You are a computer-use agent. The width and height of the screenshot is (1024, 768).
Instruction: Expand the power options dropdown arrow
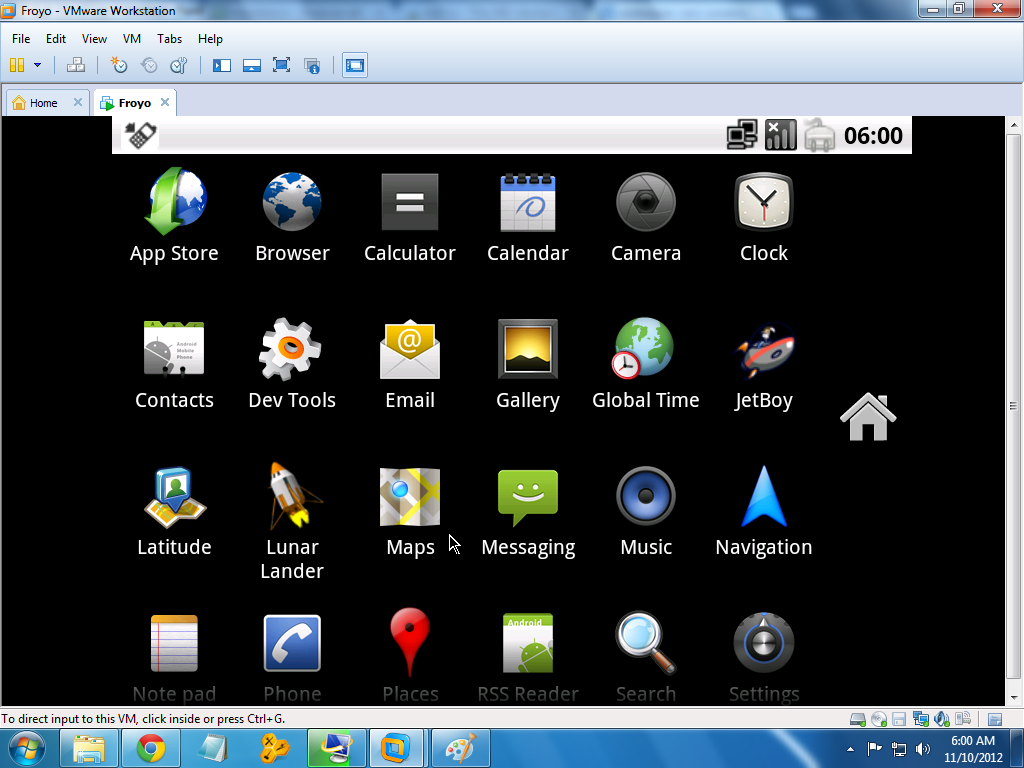(x=37, y=65)
